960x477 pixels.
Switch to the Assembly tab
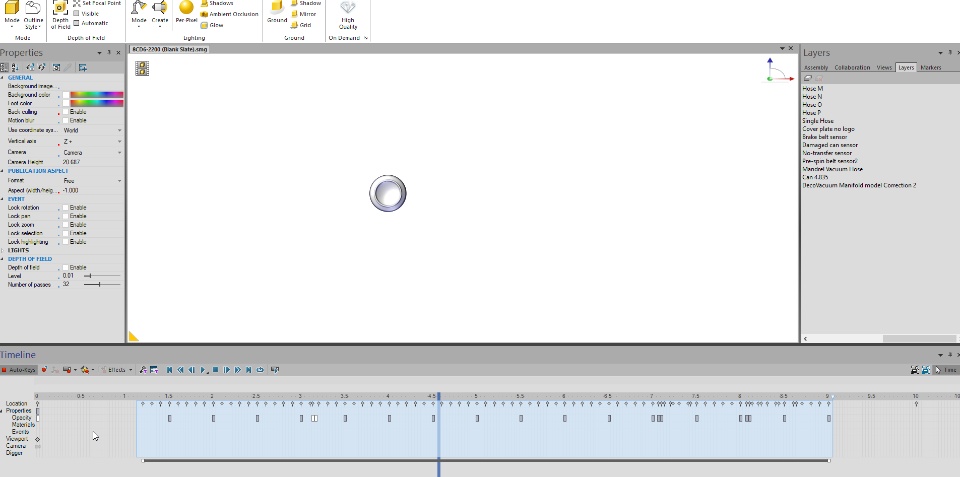[816, 67]
